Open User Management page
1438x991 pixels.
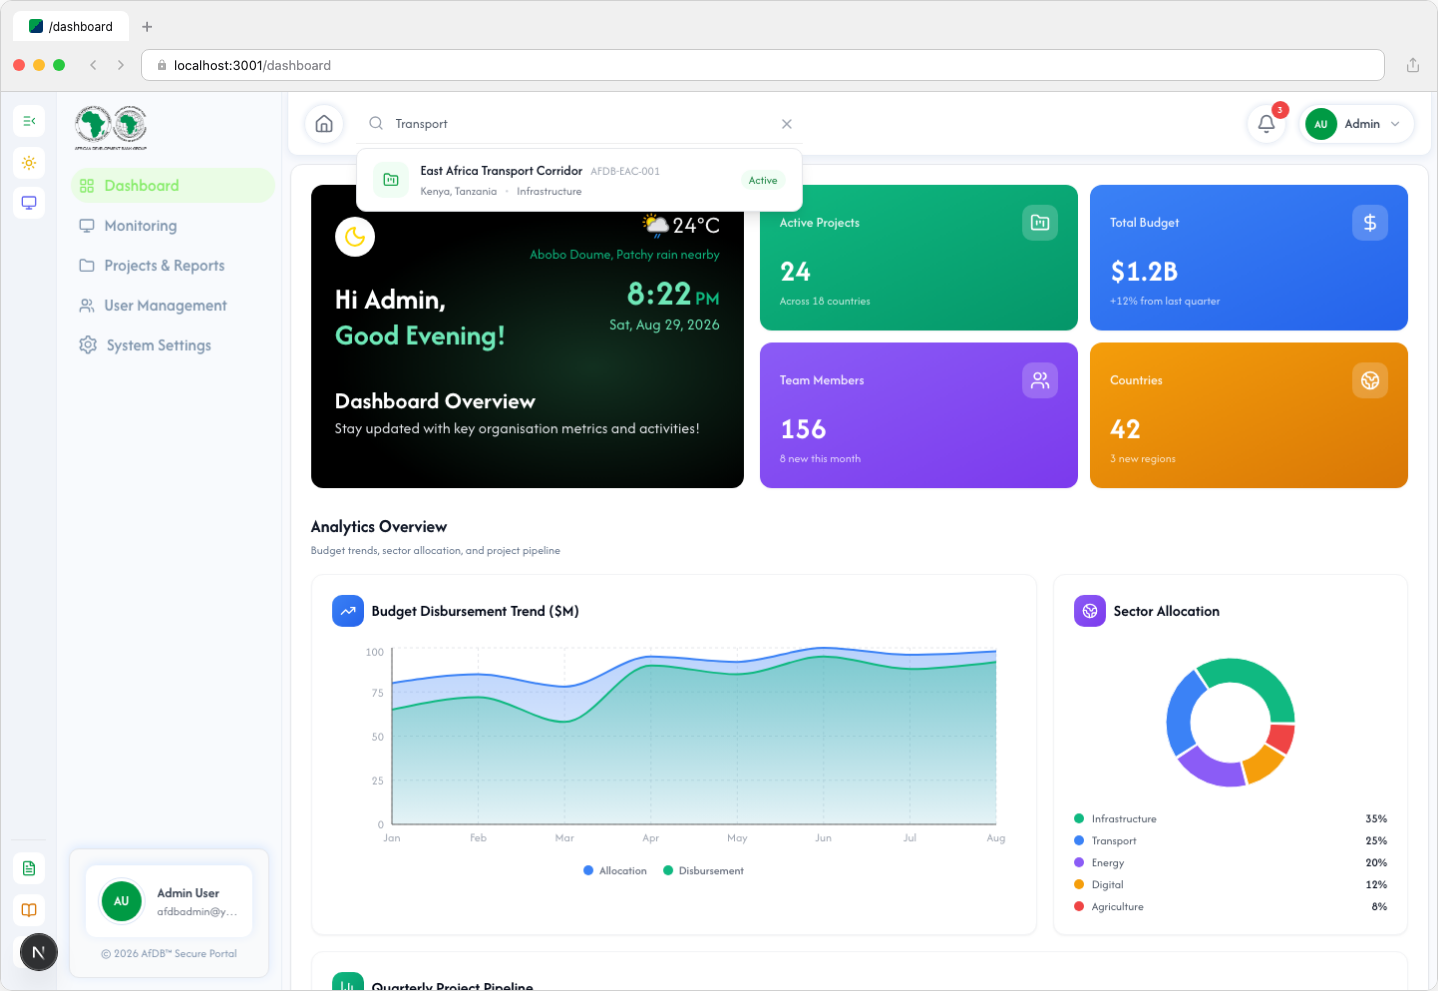click(173, 306)
